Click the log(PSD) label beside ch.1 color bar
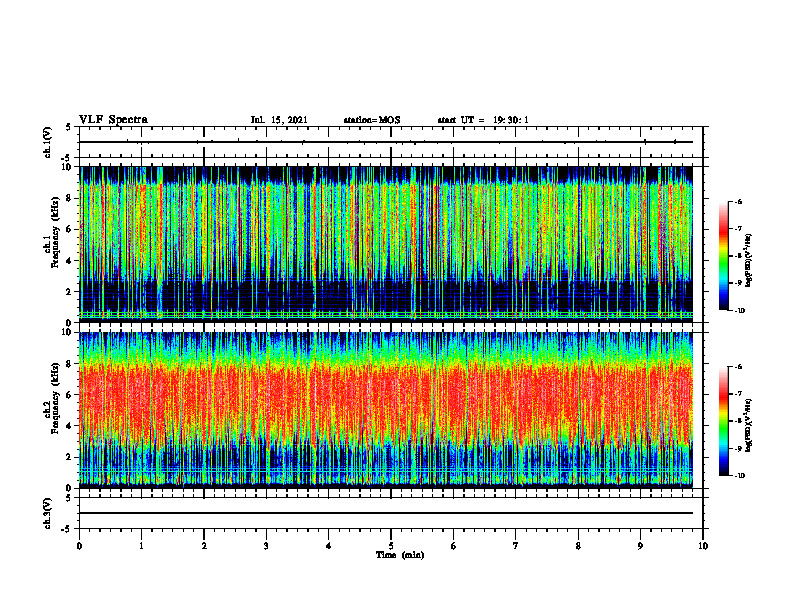Screen dimensions: 792x612 [x=749, y=260]
